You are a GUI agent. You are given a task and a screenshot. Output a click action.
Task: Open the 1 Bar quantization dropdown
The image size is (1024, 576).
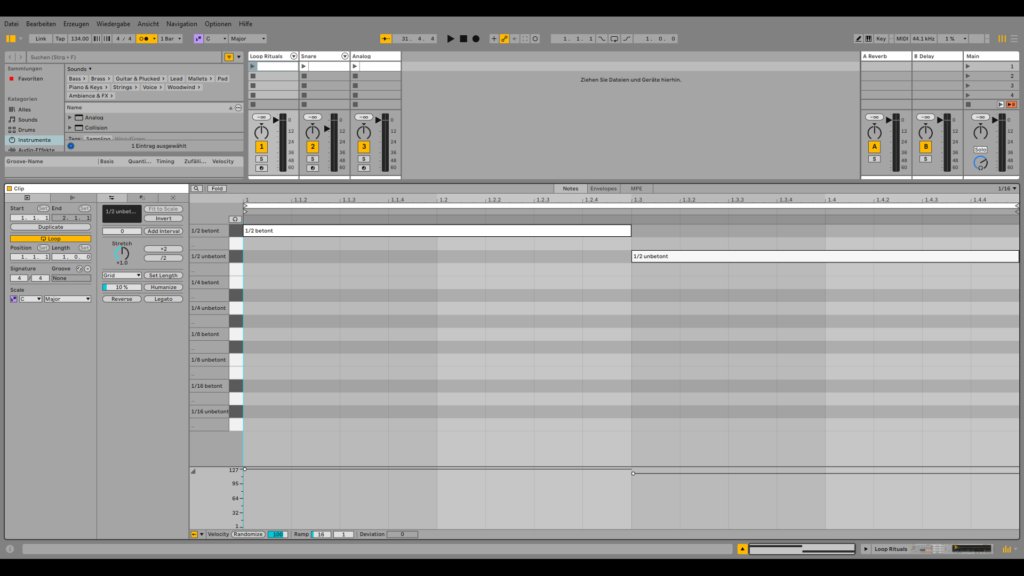point(170,39)
